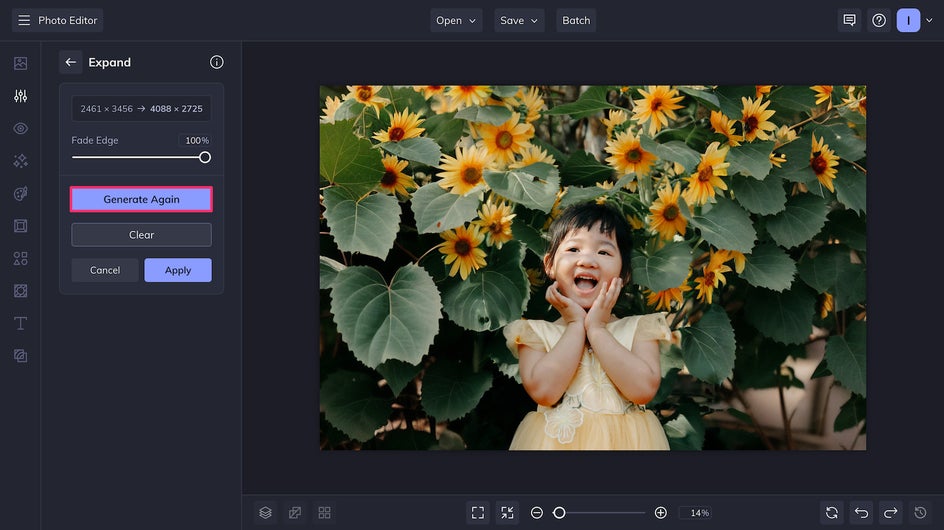
Task: Click the Fade Edge slider handle
Action: tap(205, 157)
